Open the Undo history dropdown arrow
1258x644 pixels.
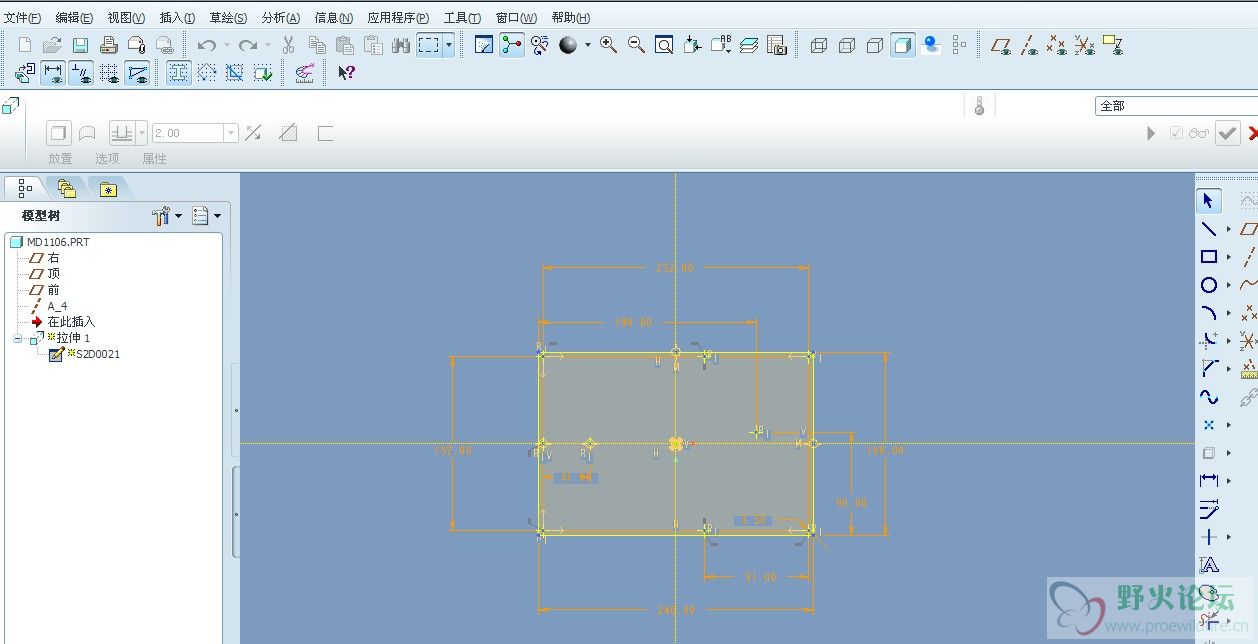coord(227,45)
